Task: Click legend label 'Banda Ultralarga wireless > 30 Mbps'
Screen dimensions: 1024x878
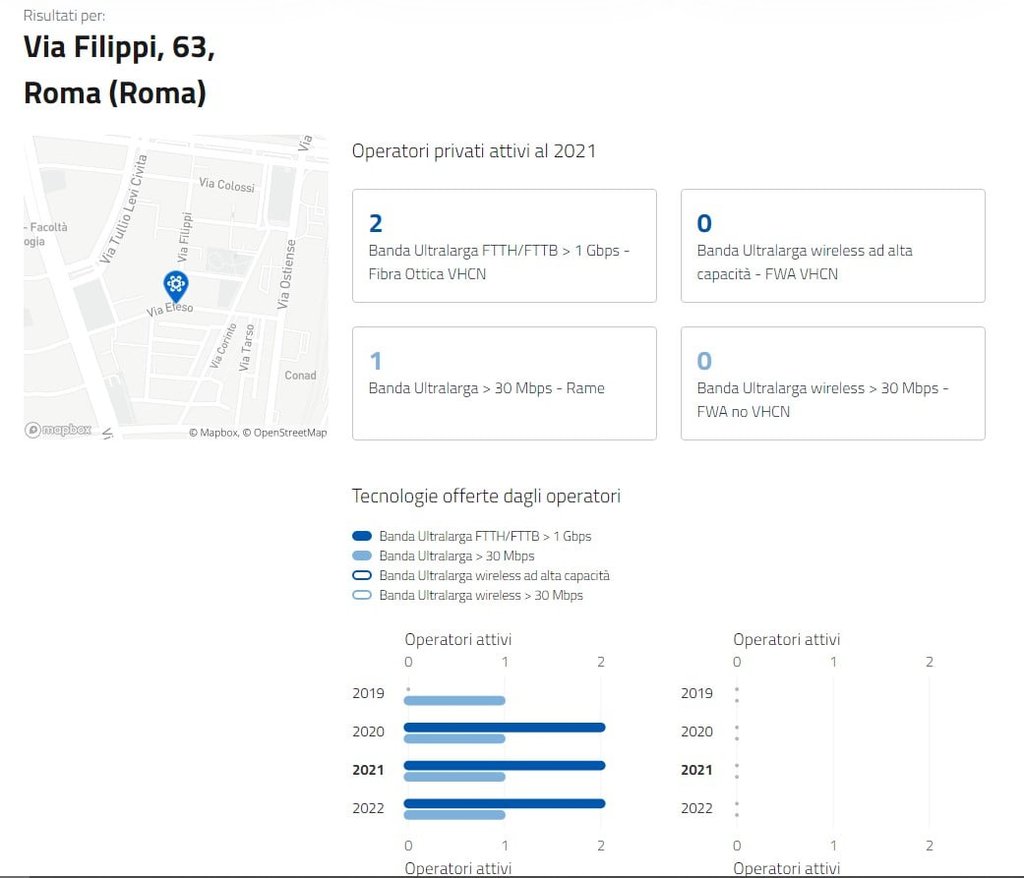Action: click(x=481, y=595)
